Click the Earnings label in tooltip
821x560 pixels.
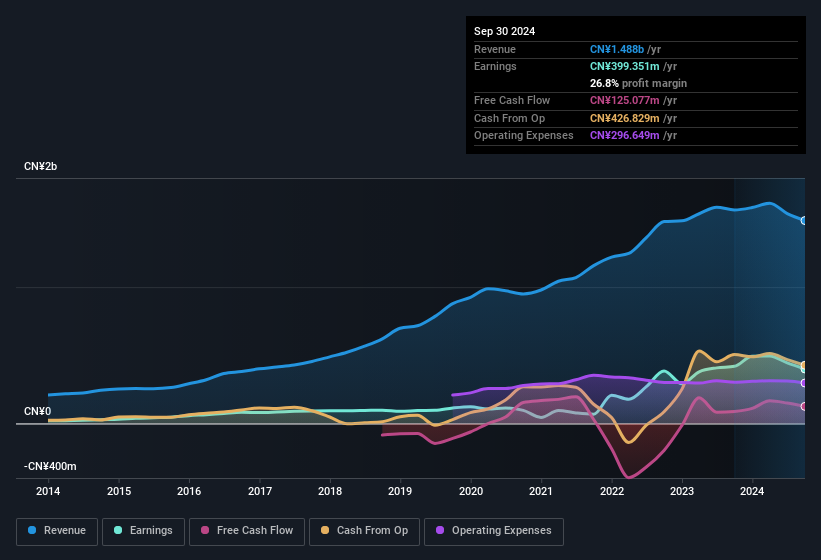coord(495,66)
